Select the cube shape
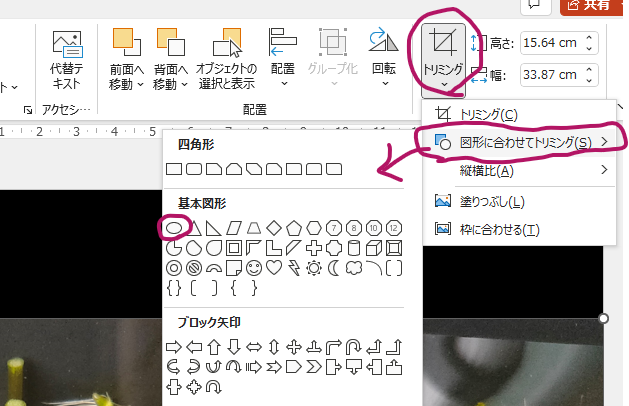This screenshot has height=406, width=629. coord(374,248)
